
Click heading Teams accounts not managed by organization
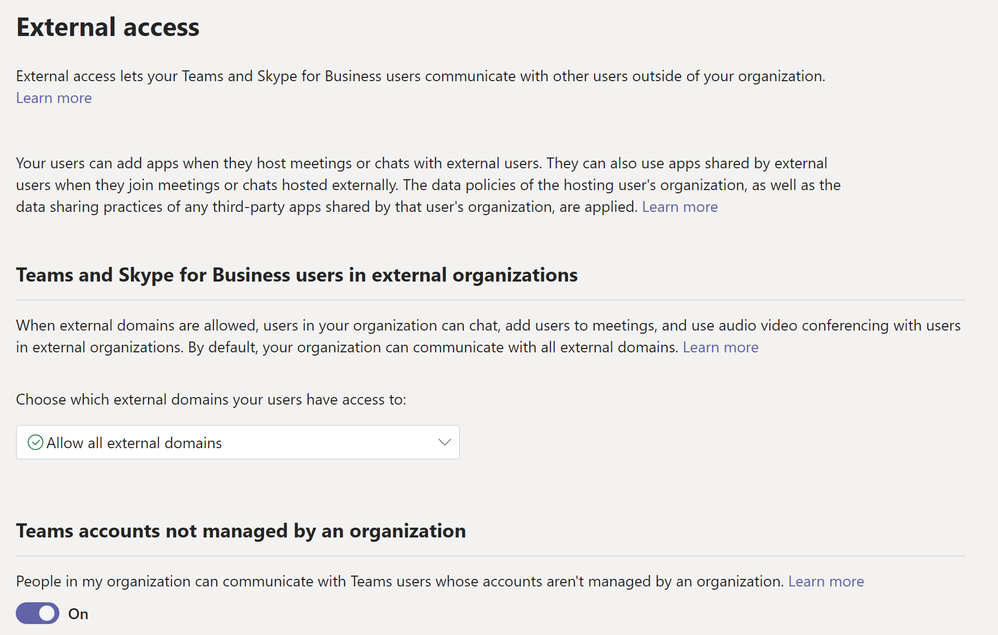241,531
